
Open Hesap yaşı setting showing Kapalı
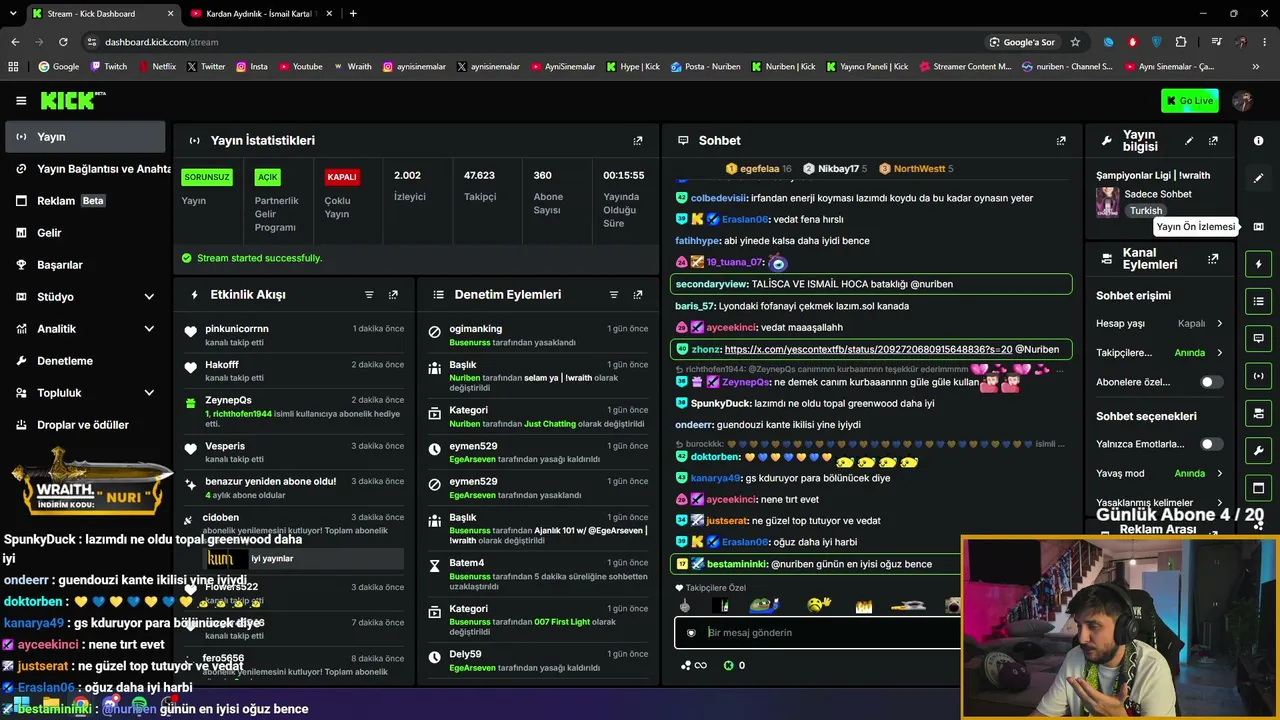1160,324
